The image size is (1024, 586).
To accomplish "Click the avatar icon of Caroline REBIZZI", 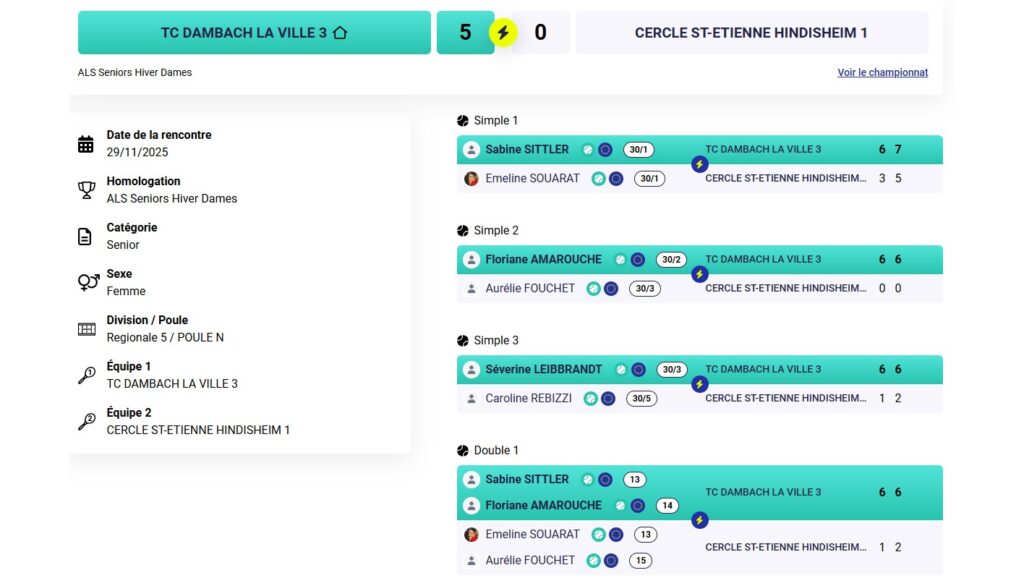I will tap(471, 399).
